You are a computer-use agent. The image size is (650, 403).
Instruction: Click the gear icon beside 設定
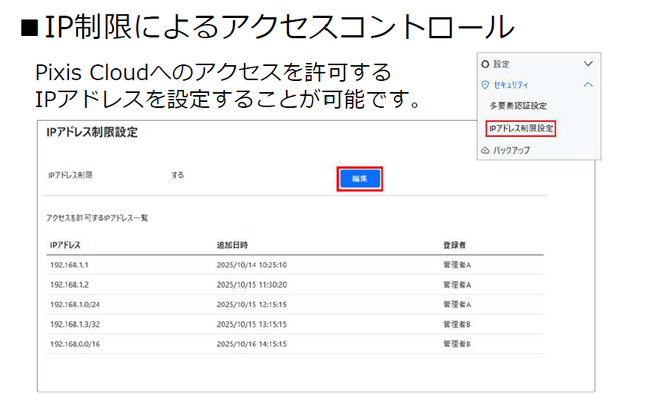pyautogui.click(x=485, y=63)
